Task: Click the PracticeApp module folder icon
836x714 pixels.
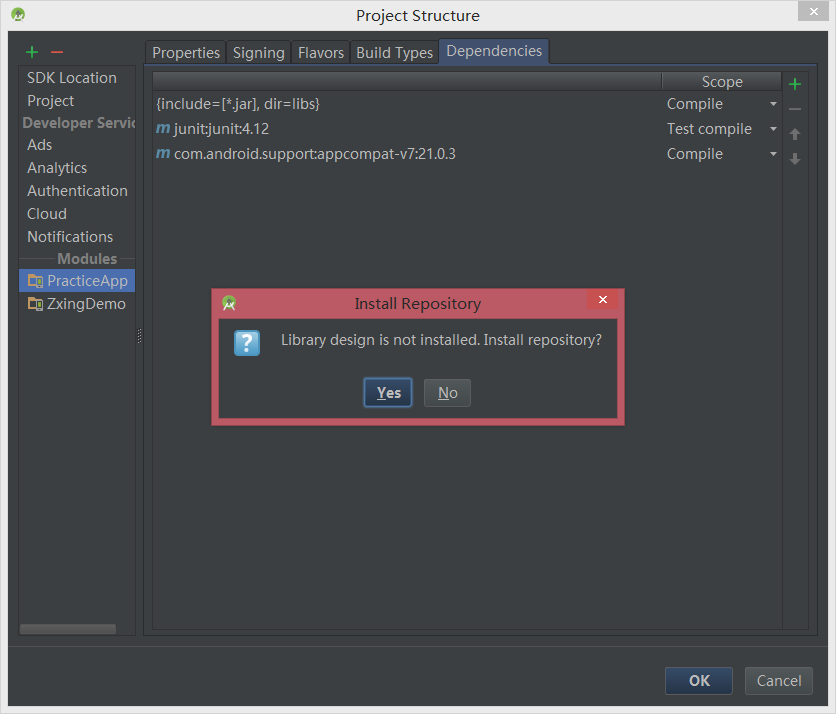Action: pos(35,280)
